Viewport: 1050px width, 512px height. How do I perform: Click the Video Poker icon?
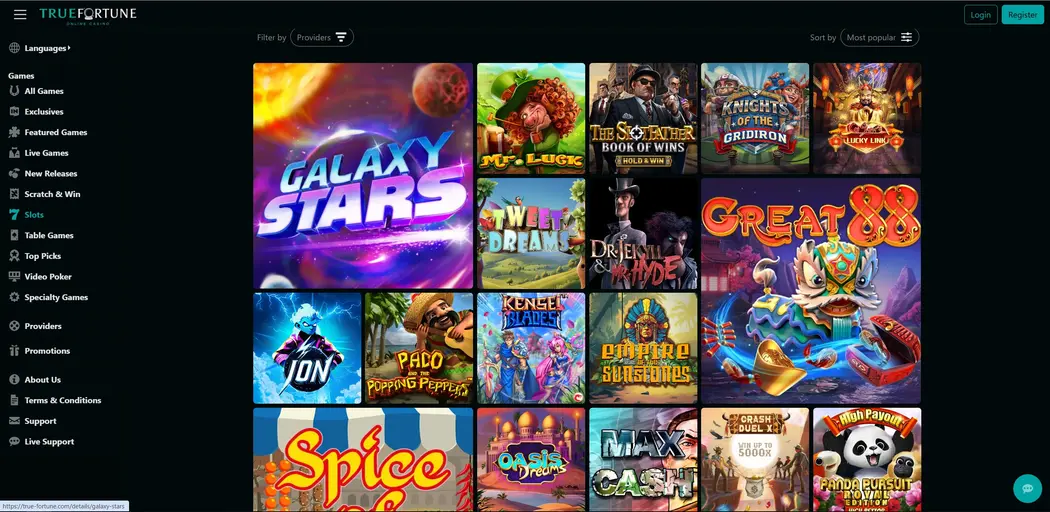pos(14,276)
